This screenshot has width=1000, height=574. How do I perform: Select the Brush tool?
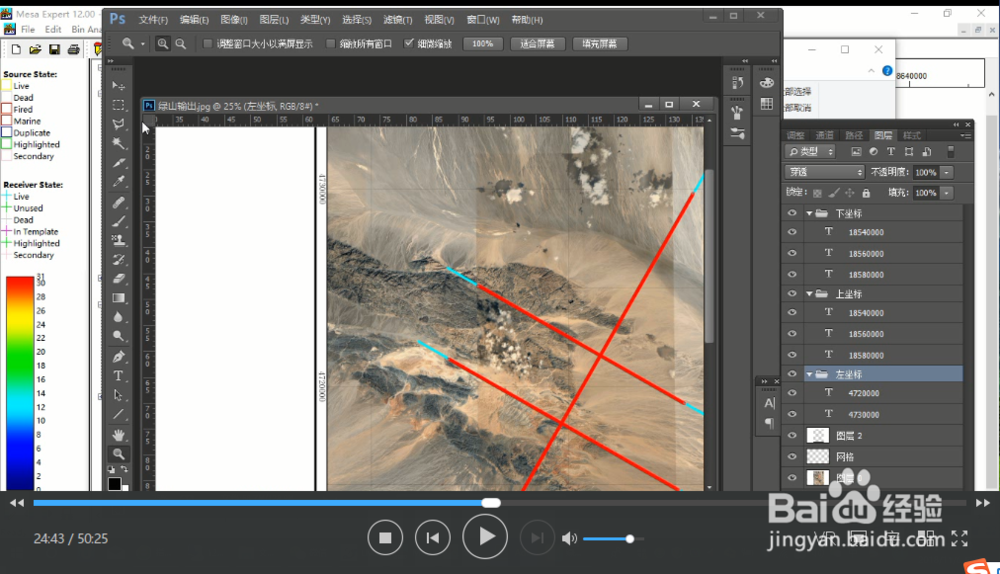click(x=119, y=221)
